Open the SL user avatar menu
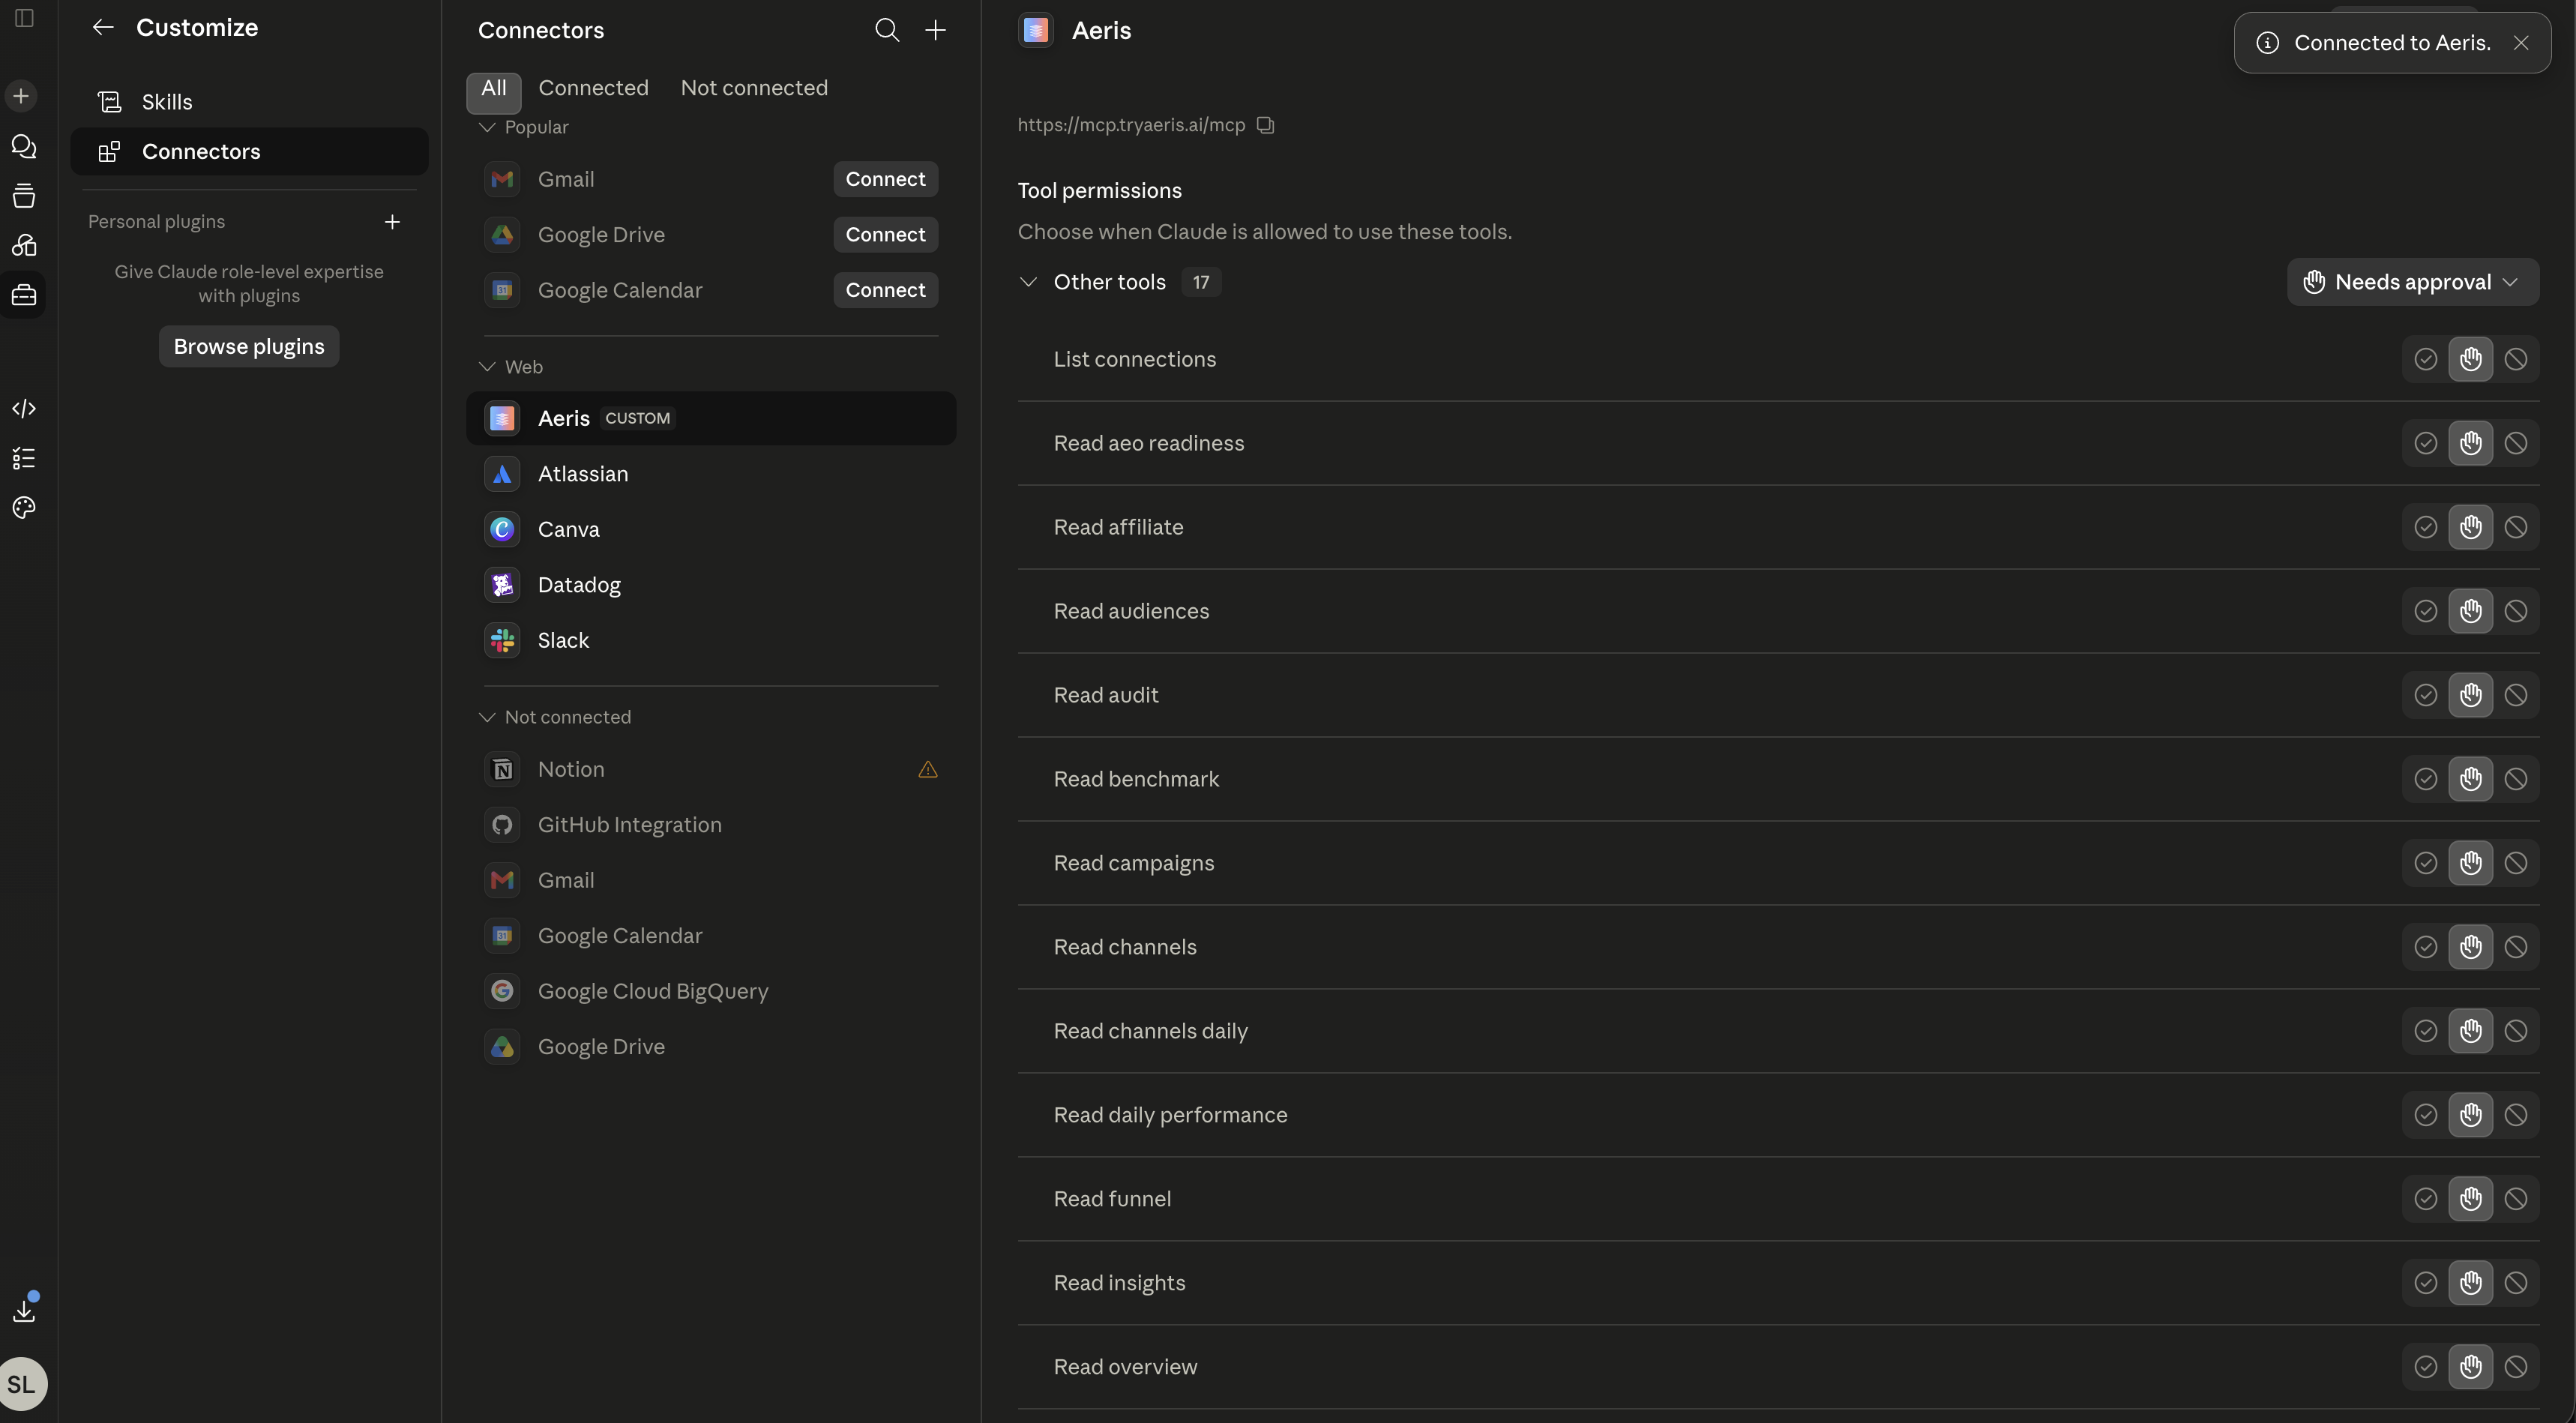Image resolution: width=2576 pixels, height=1423 pixels. click(x=22, y=1384)
